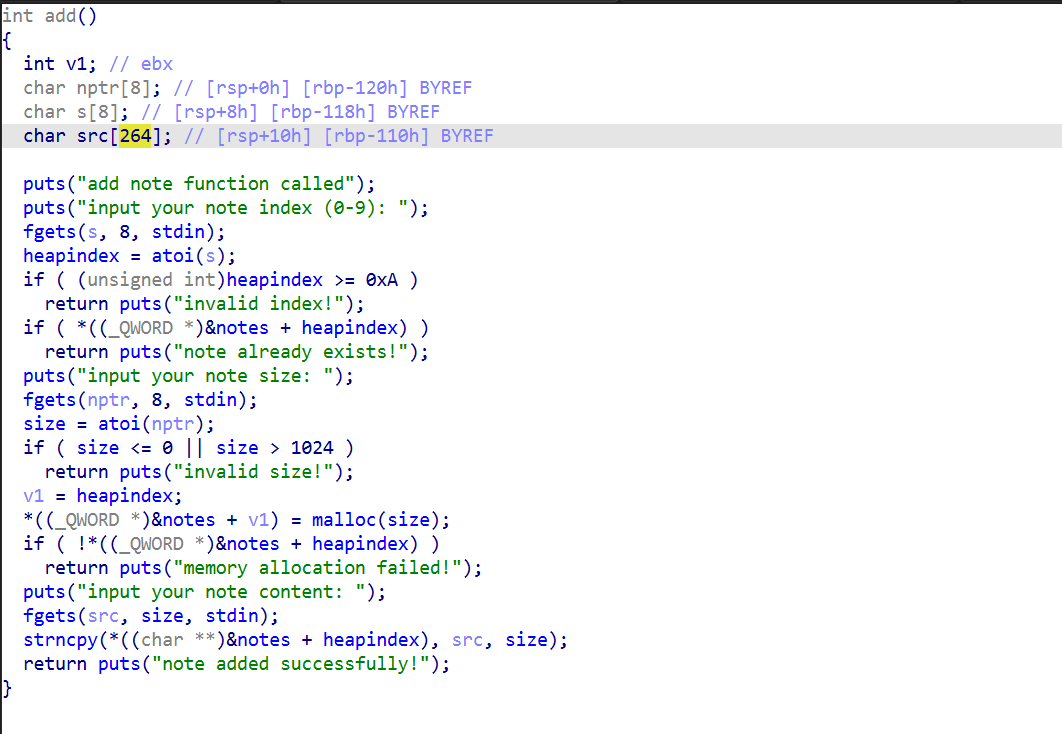Click the 1024 size limit constant
1062x734 pixels.
[312, 448]
